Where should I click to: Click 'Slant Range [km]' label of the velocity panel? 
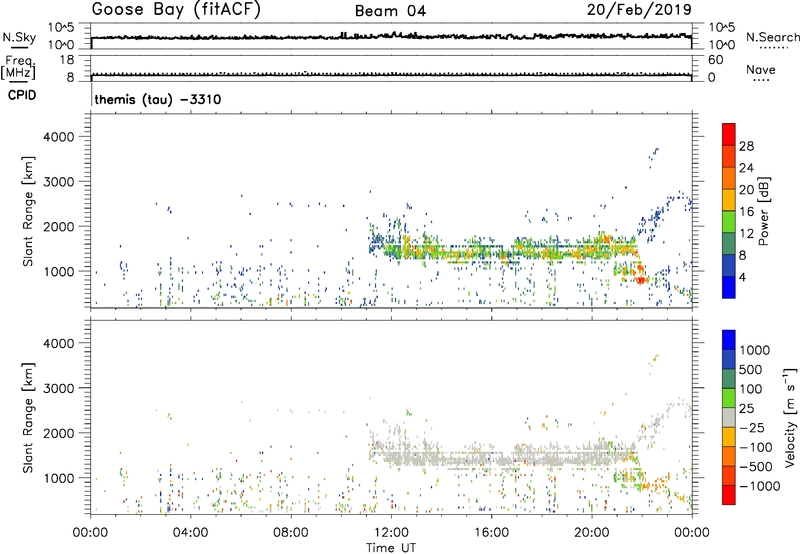click(x=28, y=417)
